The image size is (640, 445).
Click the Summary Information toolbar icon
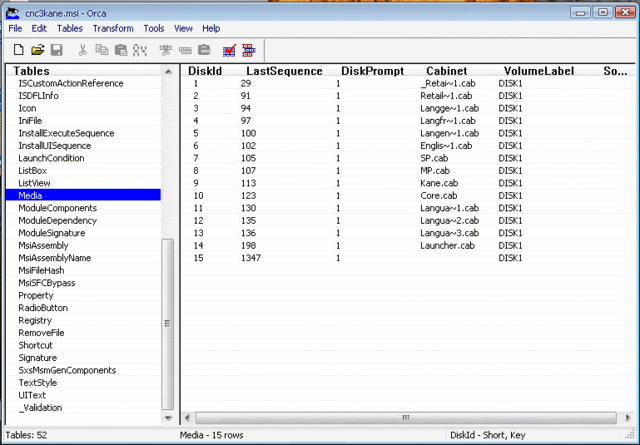(249, 50)
